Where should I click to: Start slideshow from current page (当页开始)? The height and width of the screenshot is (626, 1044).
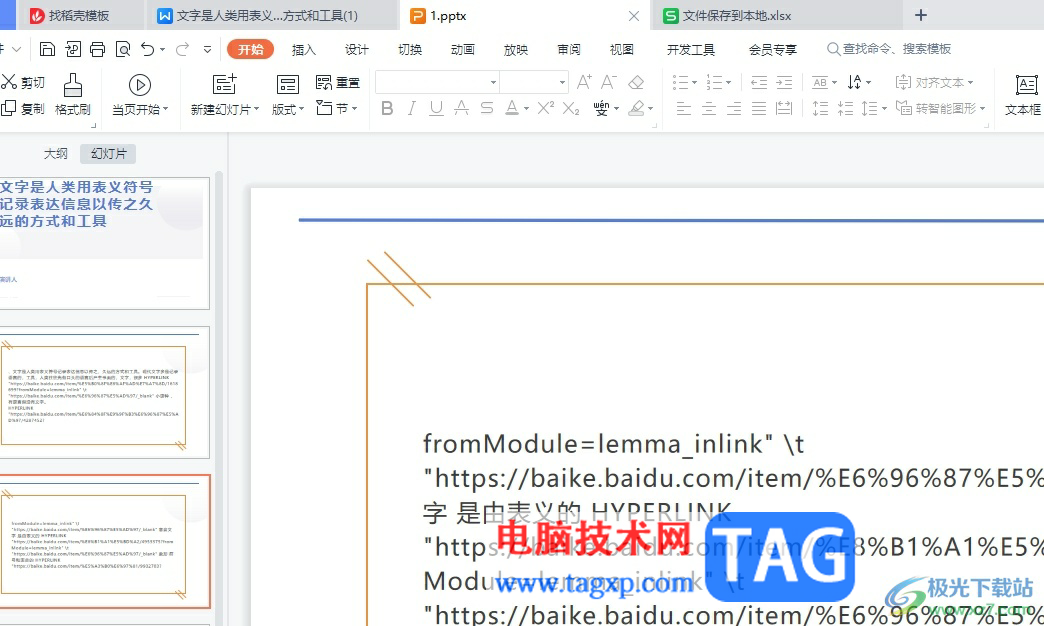pos(140,95)
